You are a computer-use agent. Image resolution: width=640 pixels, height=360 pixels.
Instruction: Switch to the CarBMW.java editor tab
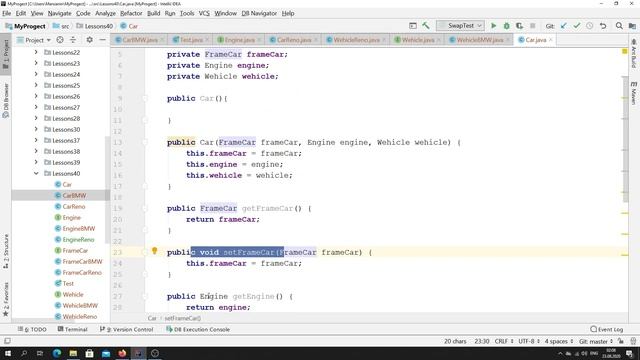click(139, 40)
